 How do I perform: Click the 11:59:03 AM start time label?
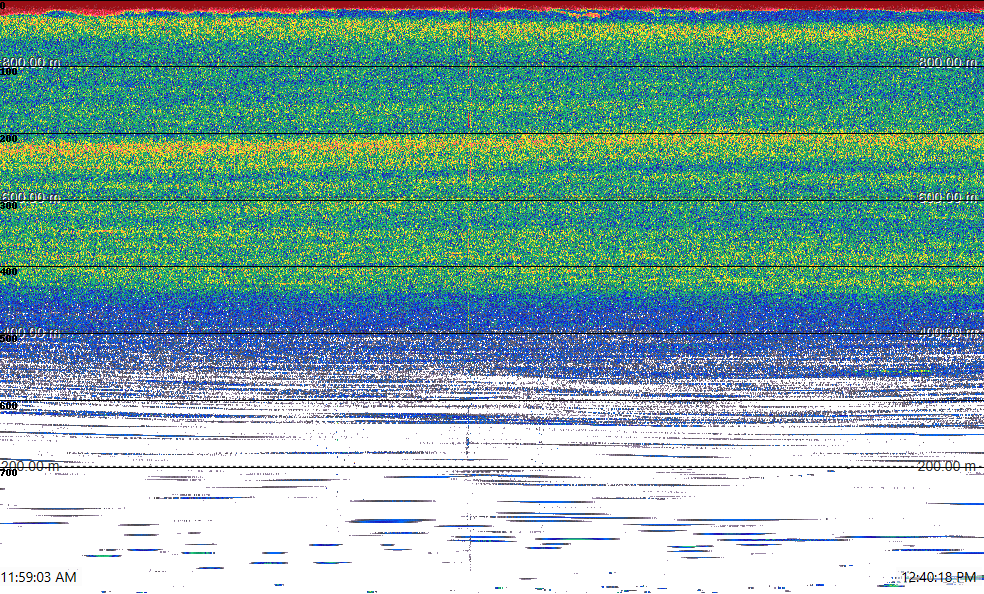point(39,577)
